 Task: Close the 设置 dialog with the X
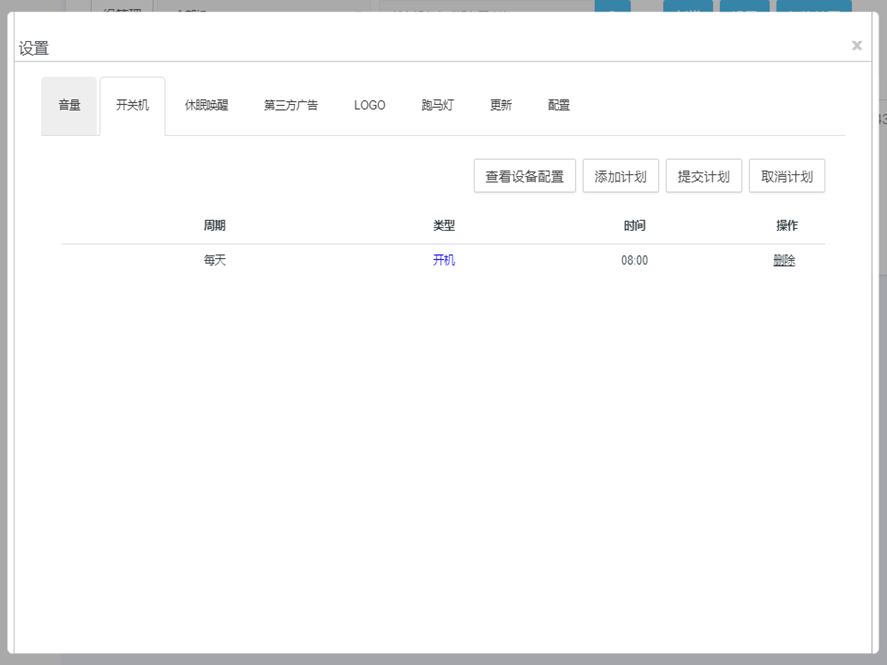pyautogui.click(x=857, y=45)
